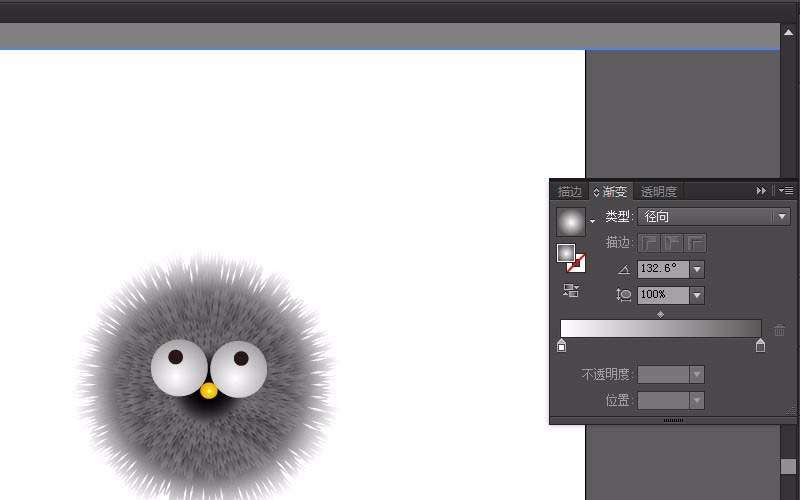Screen dimensions: 800x500
Task: Click the vertical scrollbar thumb
Action: [788, 466]
